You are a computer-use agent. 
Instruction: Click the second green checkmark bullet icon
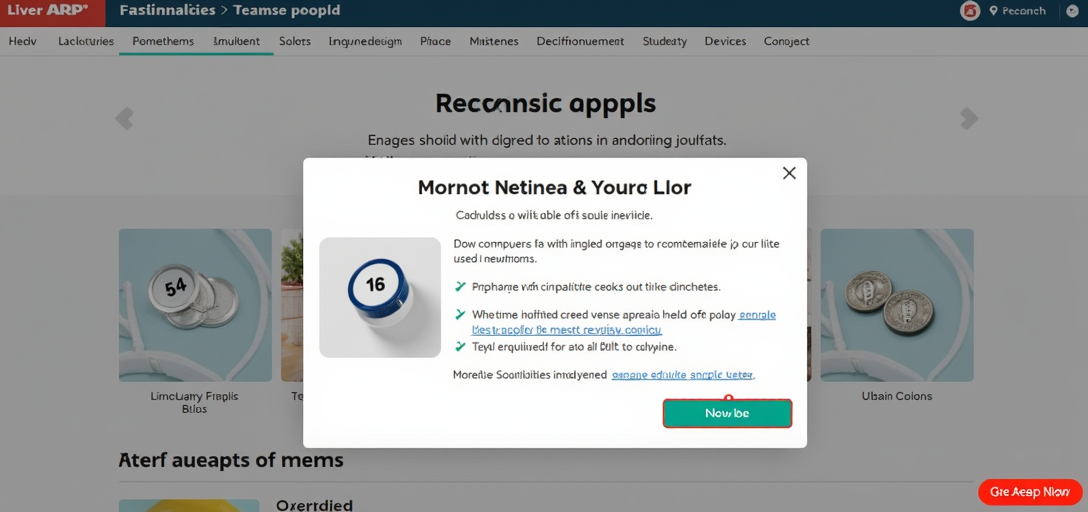click(x=459, y=314)
